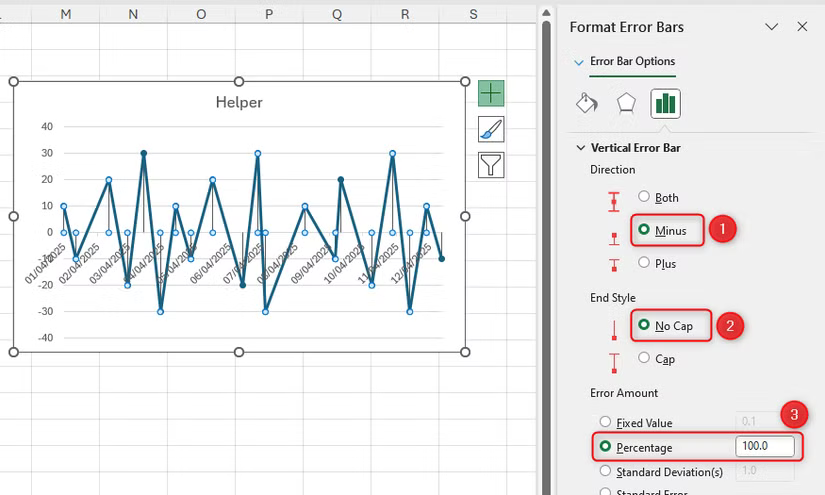Click the vertical scrollbar up arrow
This screenshot has height=495, width=825.
(x=546, y=13)
